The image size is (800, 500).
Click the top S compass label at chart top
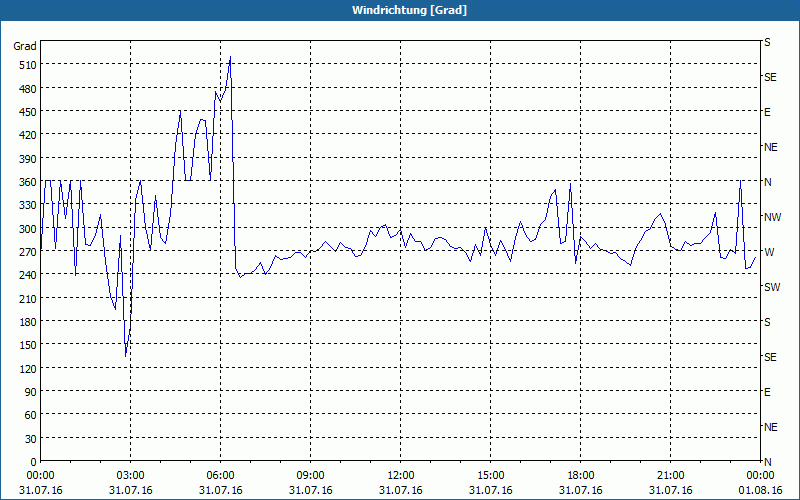[x=767, y=43]
